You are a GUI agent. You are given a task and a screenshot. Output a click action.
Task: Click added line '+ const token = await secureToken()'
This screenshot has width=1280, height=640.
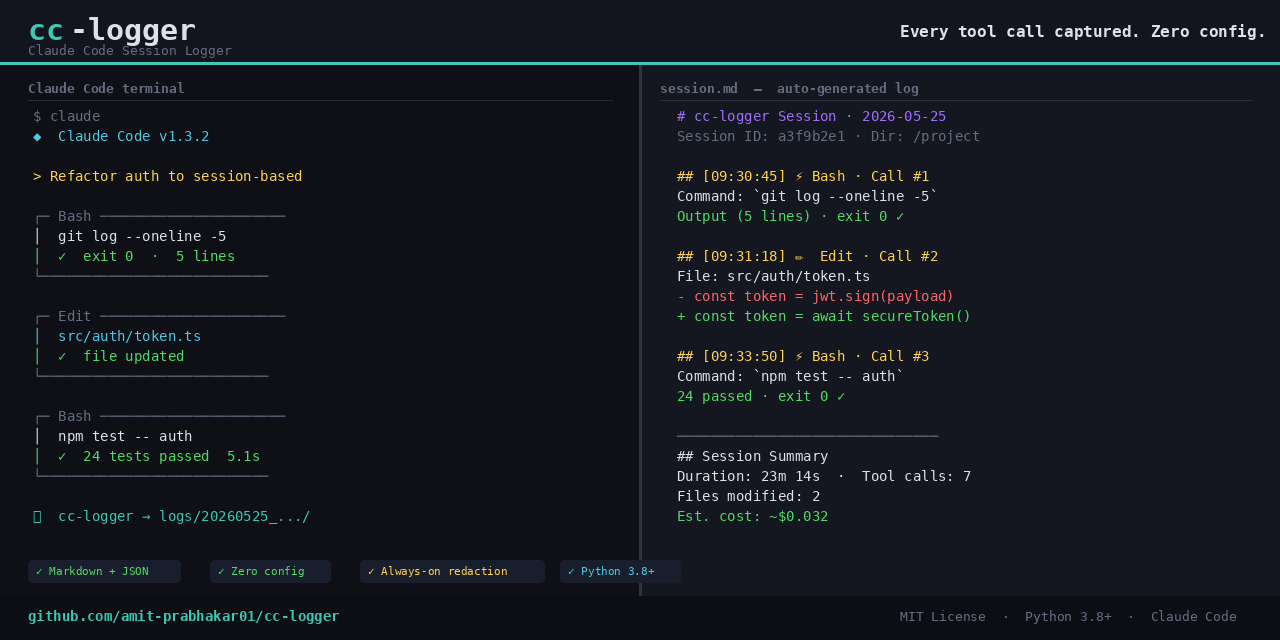(824, 317)
